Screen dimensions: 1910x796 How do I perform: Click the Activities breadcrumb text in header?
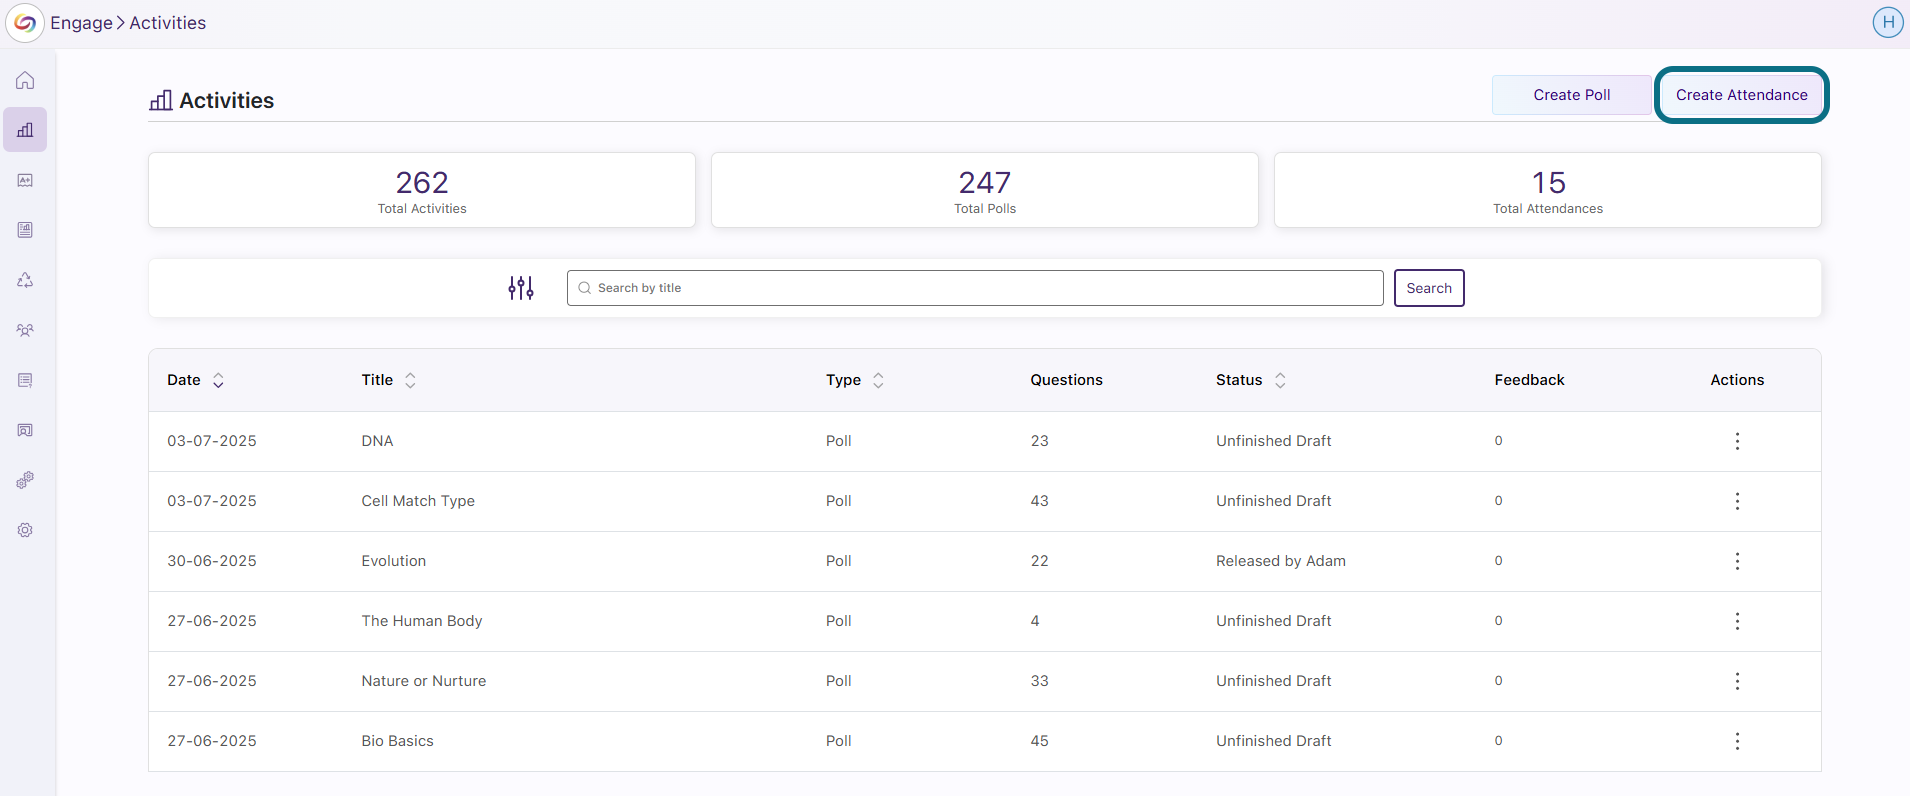click(168, 23)
